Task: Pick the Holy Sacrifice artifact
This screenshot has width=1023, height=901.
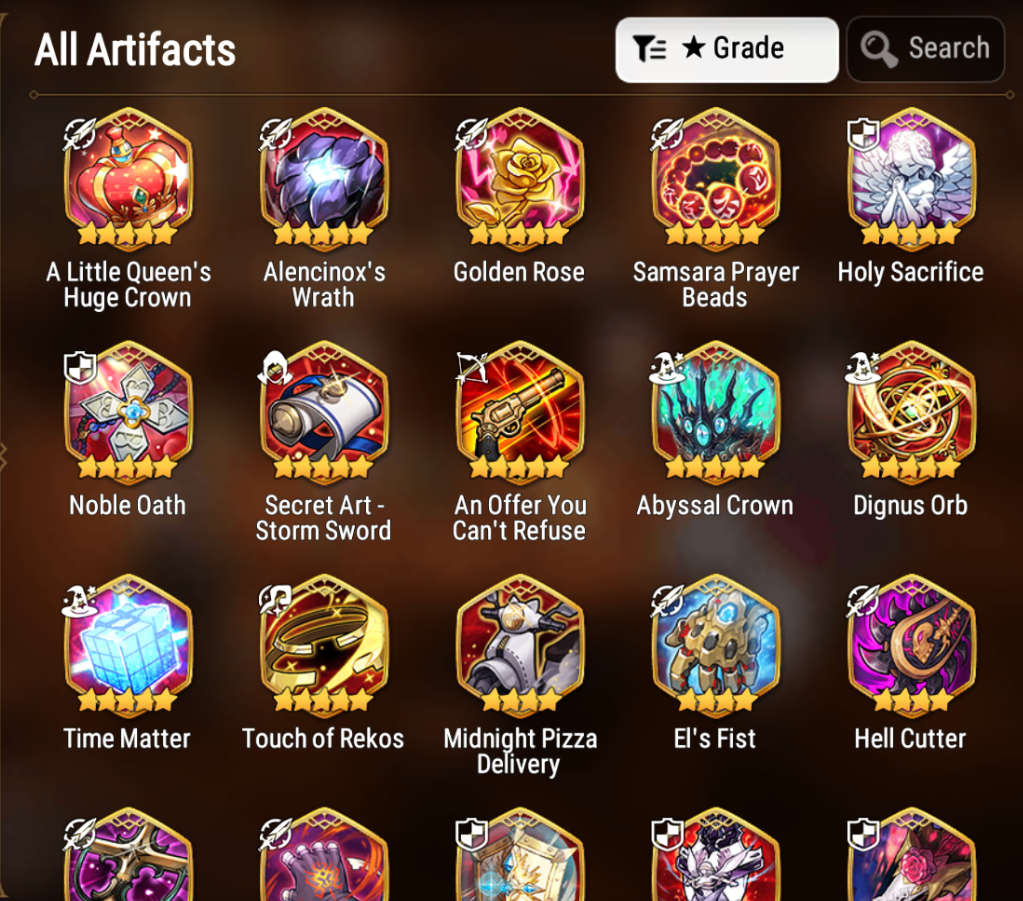Action: click(x=911, y=179)
